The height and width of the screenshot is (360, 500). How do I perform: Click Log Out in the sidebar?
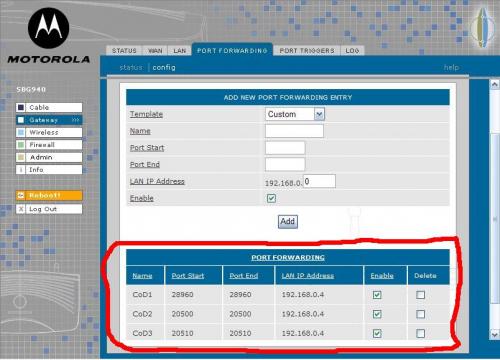pyautogui.click(x=49, y=209)
